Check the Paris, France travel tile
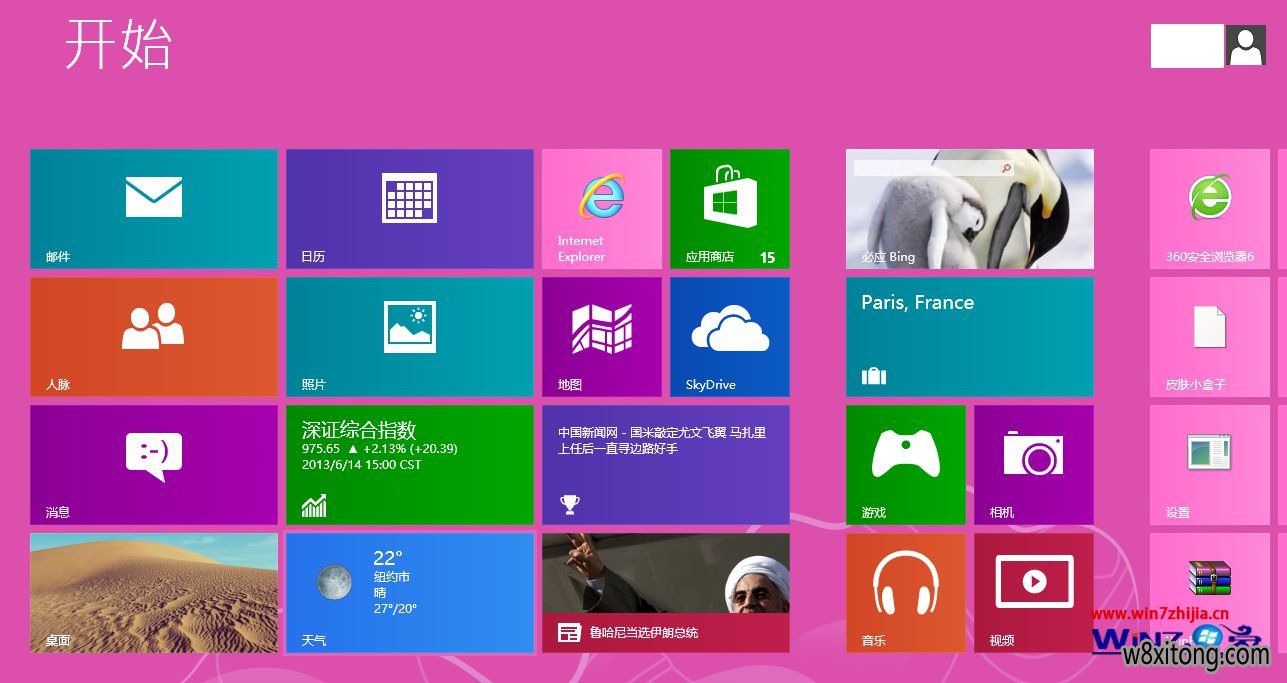This screenshot has width=1287, height=683. tap(970, 336)
